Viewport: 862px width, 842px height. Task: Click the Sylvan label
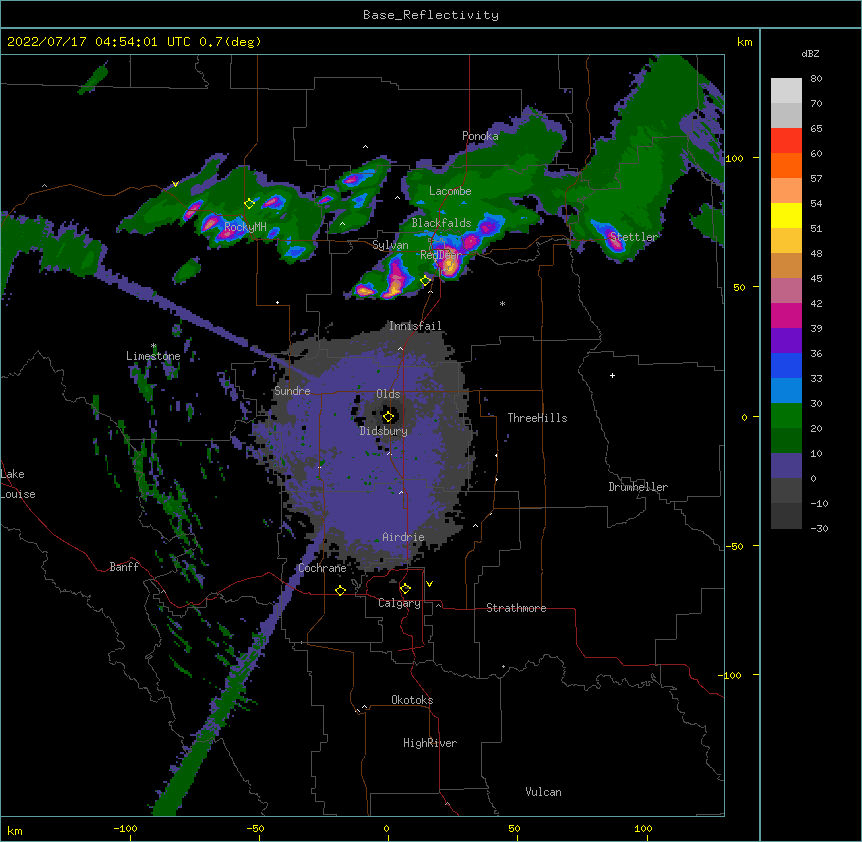390,245
